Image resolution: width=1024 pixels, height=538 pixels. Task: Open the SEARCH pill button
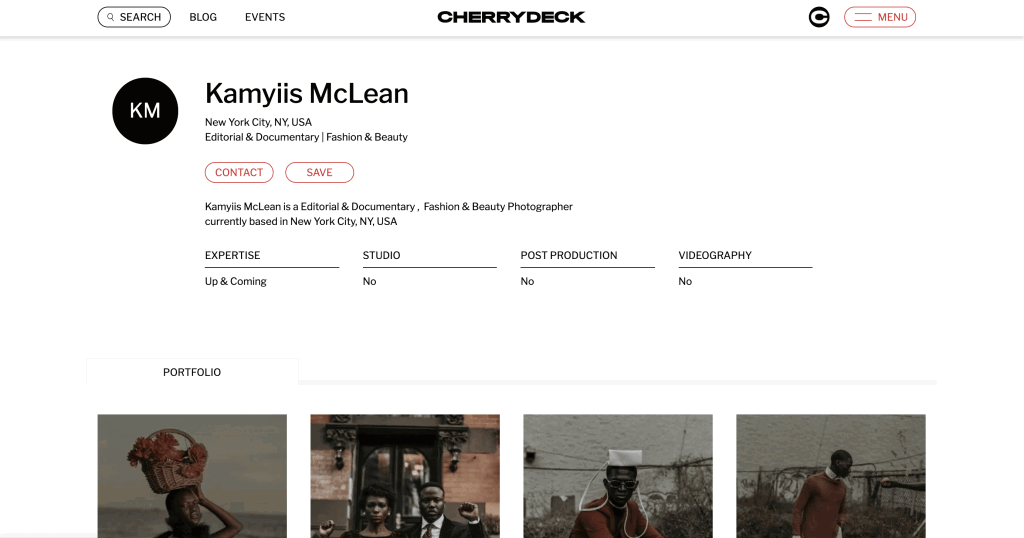(134, 17)
